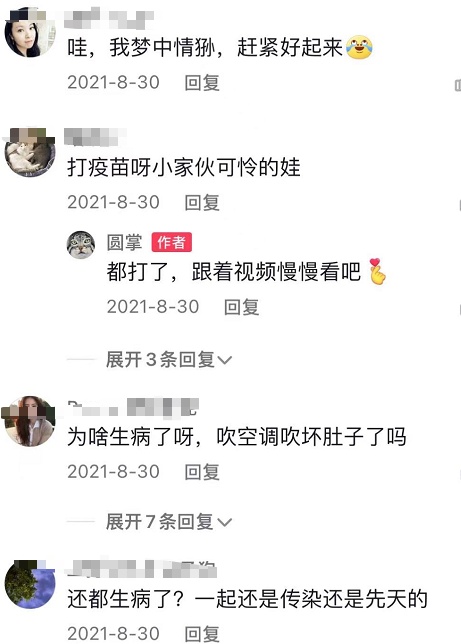The height and width of the screenshot is (644, 461).
Task: Reply to the 还都生病了 comment
Action: click(x=202, y=634)
